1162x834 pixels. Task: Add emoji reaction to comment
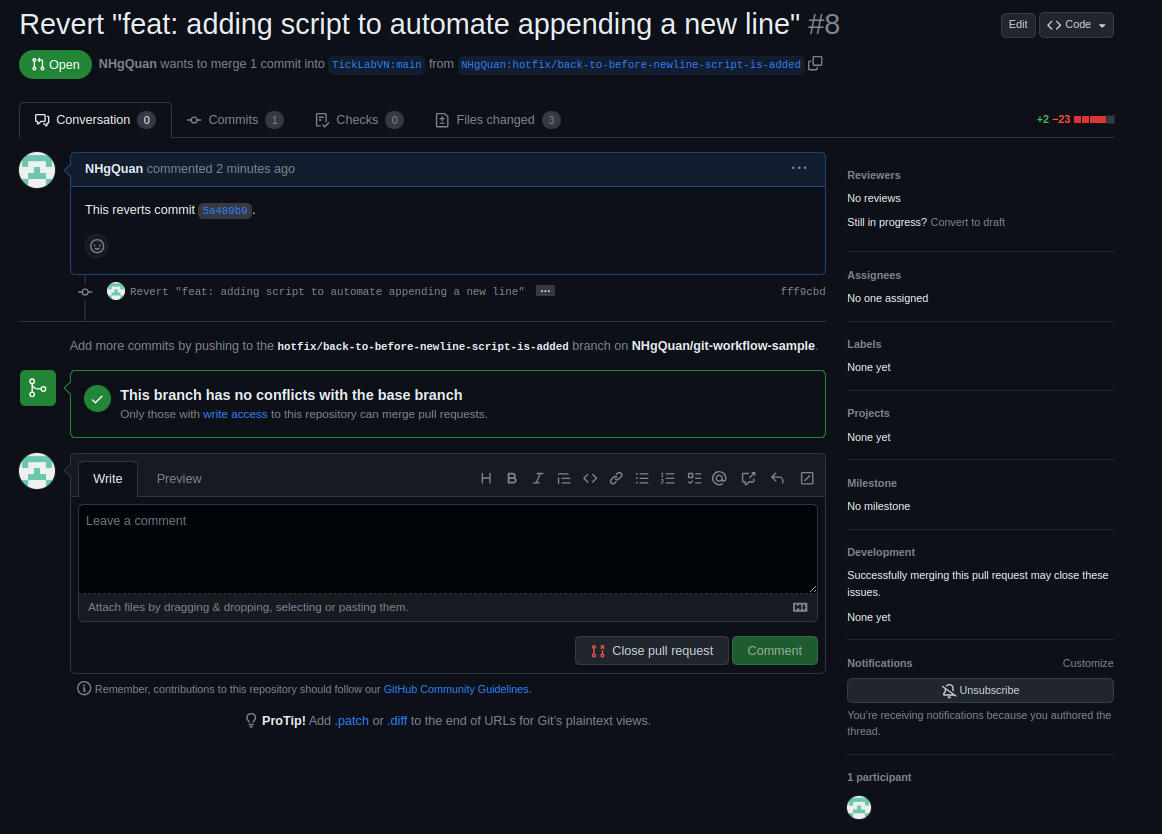pyautogui.click(x=97, y=246)
